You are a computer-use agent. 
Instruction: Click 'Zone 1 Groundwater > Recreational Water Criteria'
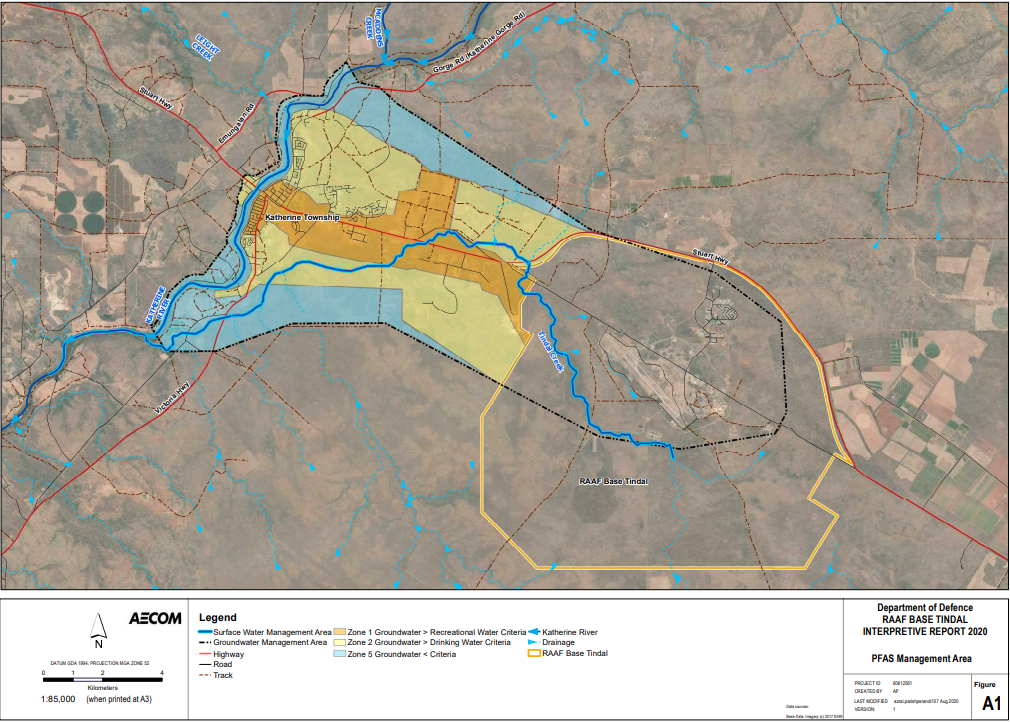(437, 632)
